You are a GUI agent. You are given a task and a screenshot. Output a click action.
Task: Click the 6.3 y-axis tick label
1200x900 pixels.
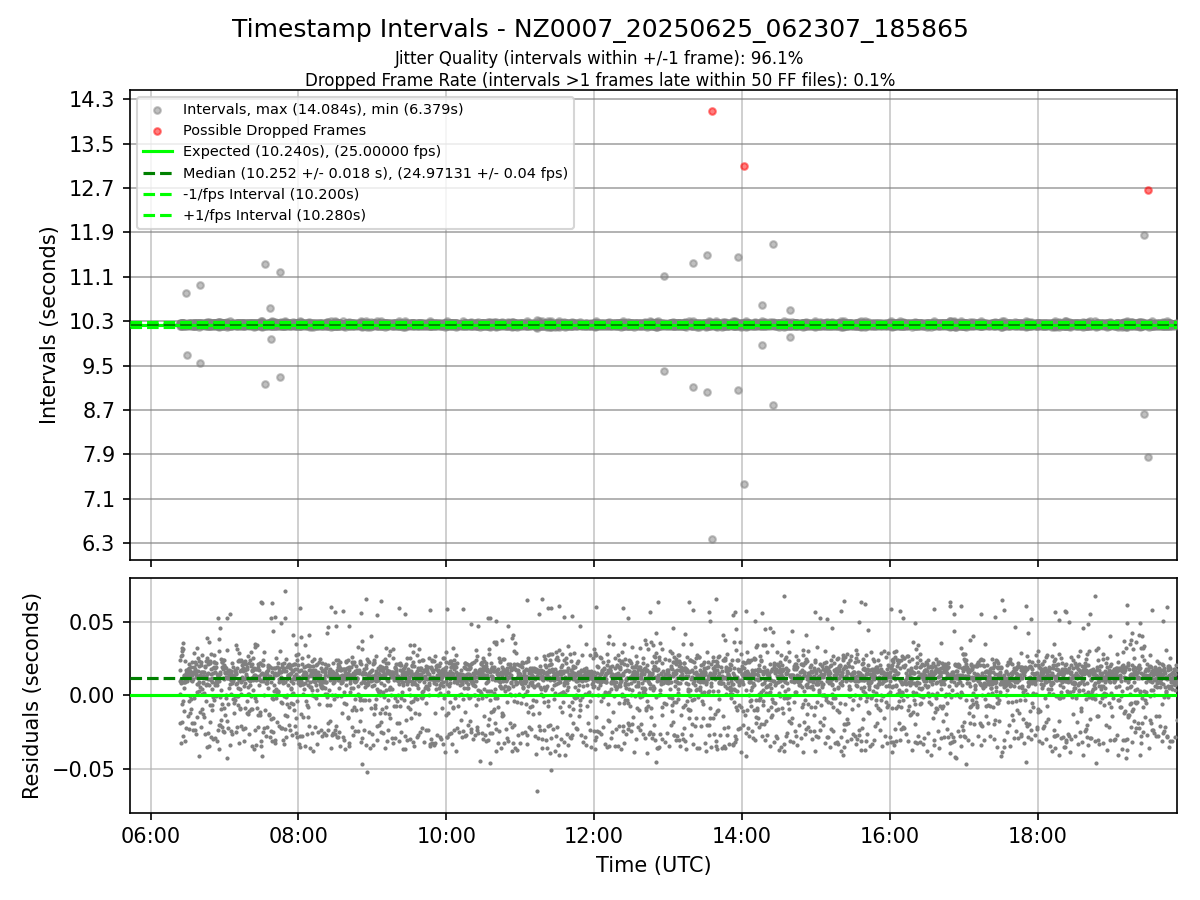click(x=100, y=543)
